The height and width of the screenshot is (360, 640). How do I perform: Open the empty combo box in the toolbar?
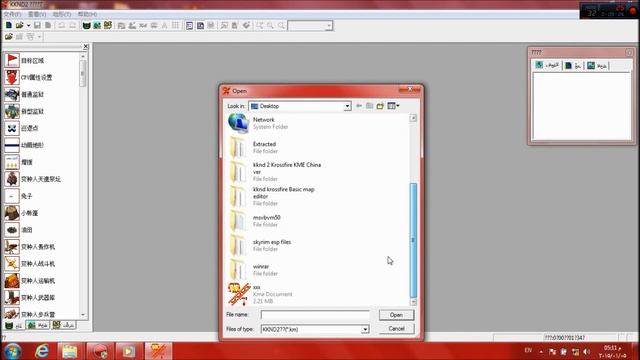tap(310, 26)
